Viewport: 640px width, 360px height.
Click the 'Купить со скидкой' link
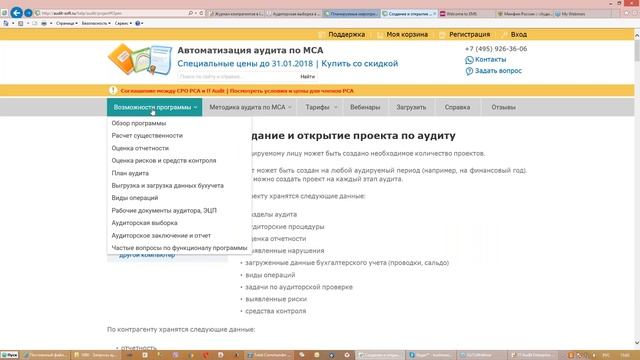coord(360,64)
